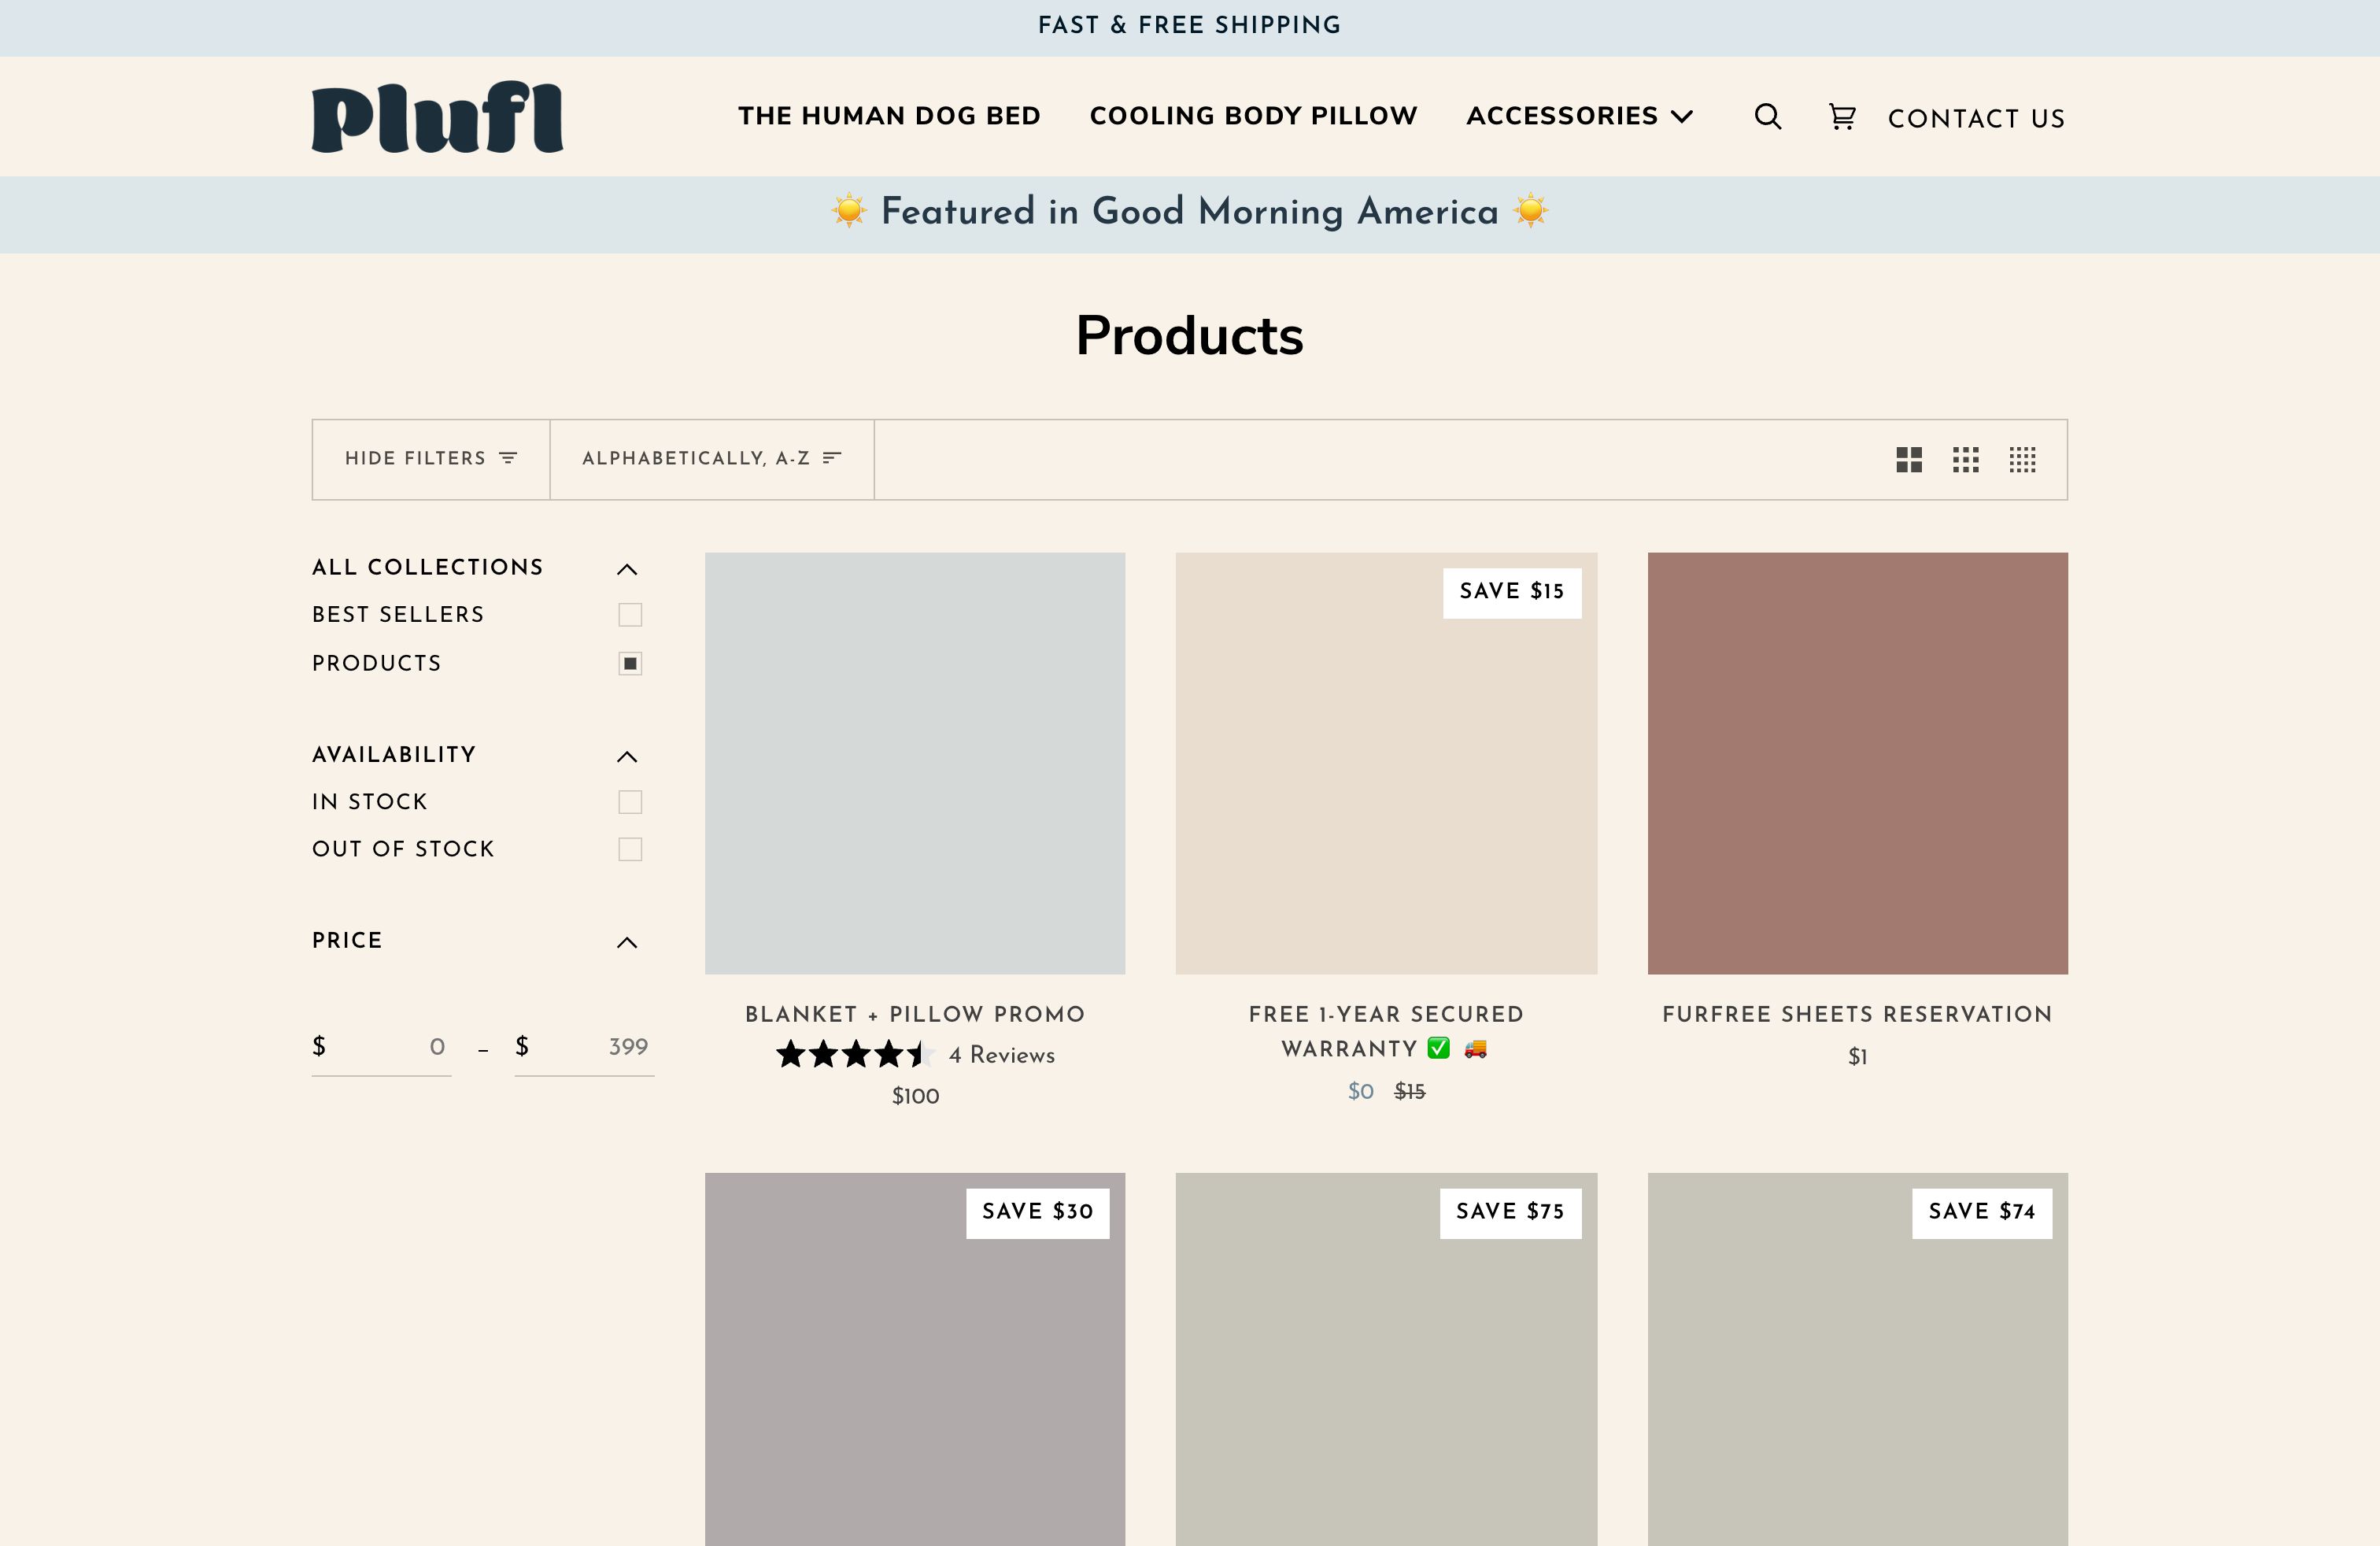Click the Plufl logo
Viewport: 2380px width, 1546px height.
click(437, 117)
